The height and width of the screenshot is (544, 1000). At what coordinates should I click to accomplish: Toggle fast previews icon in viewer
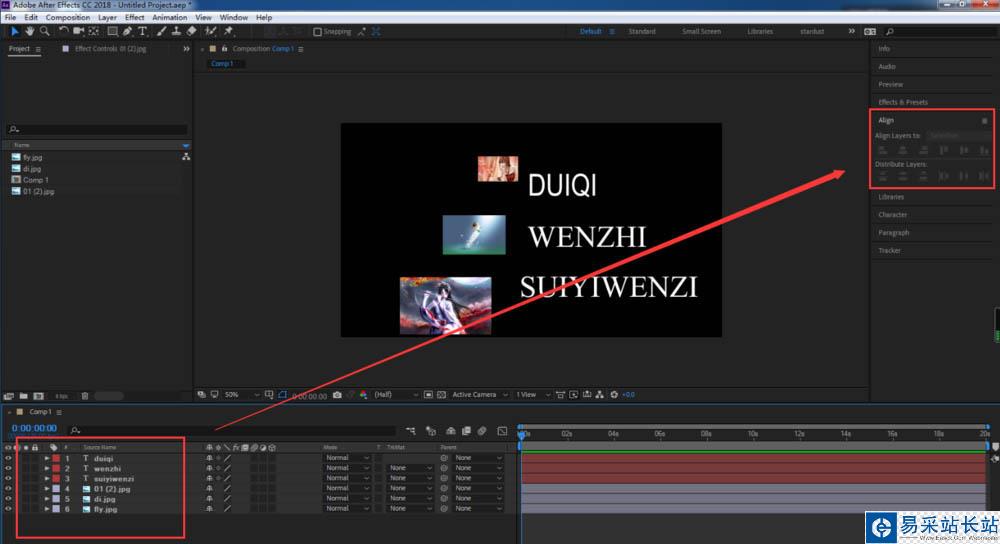(x=573, y=395)
